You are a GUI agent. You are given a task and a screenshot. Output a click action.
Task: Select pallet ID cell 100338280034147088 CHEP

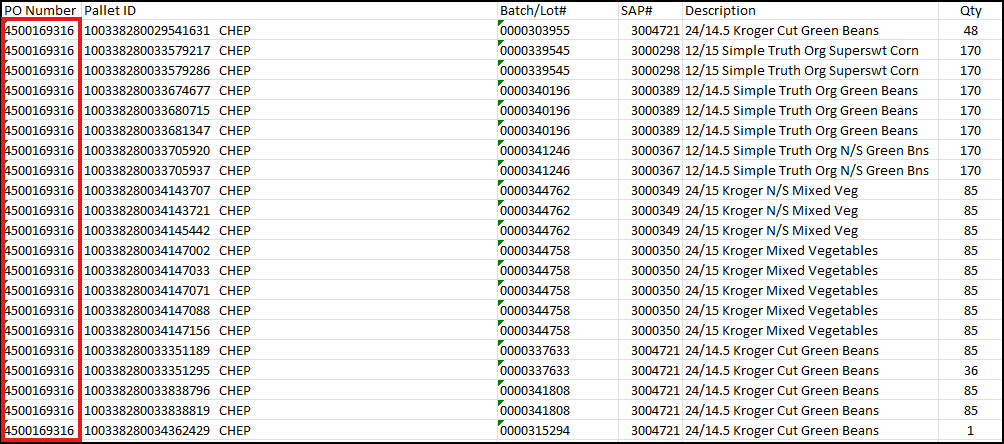tap(289, 310)
